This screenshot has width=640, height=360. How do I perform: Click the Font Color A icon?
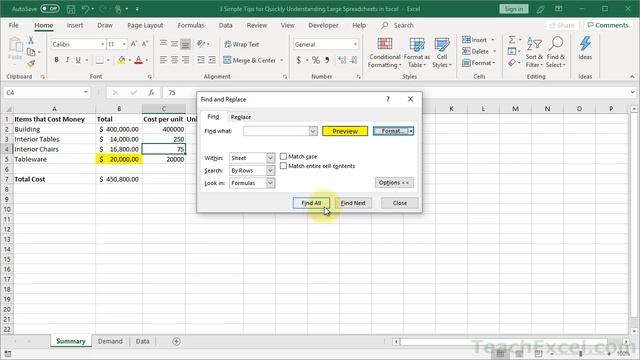[138, 60]
